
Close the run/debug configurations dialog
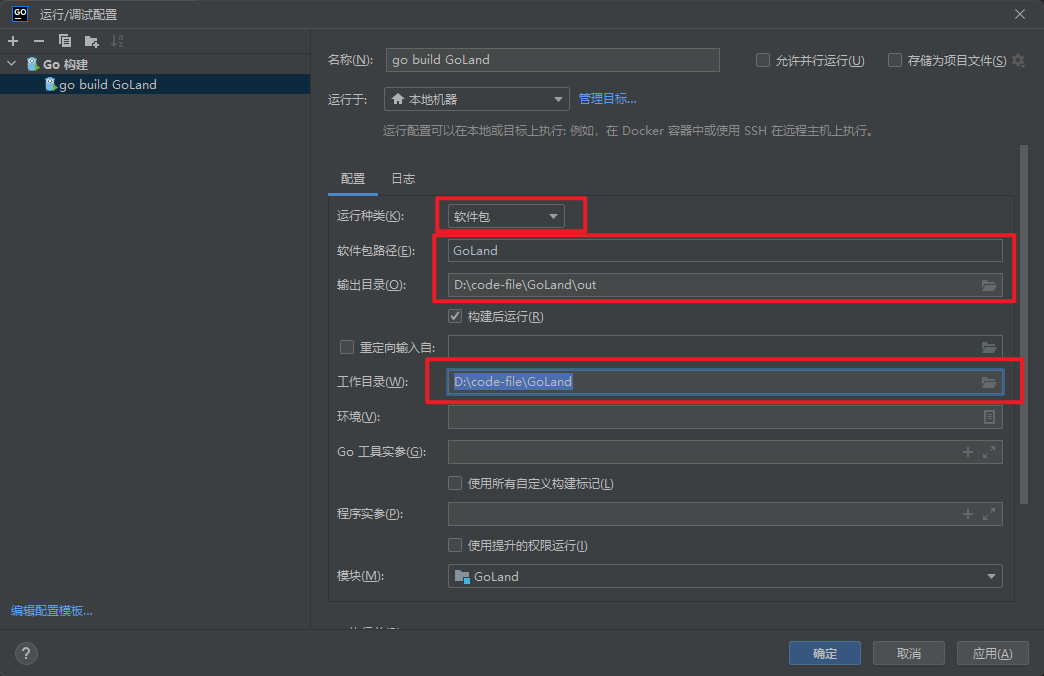[1019, 14]
